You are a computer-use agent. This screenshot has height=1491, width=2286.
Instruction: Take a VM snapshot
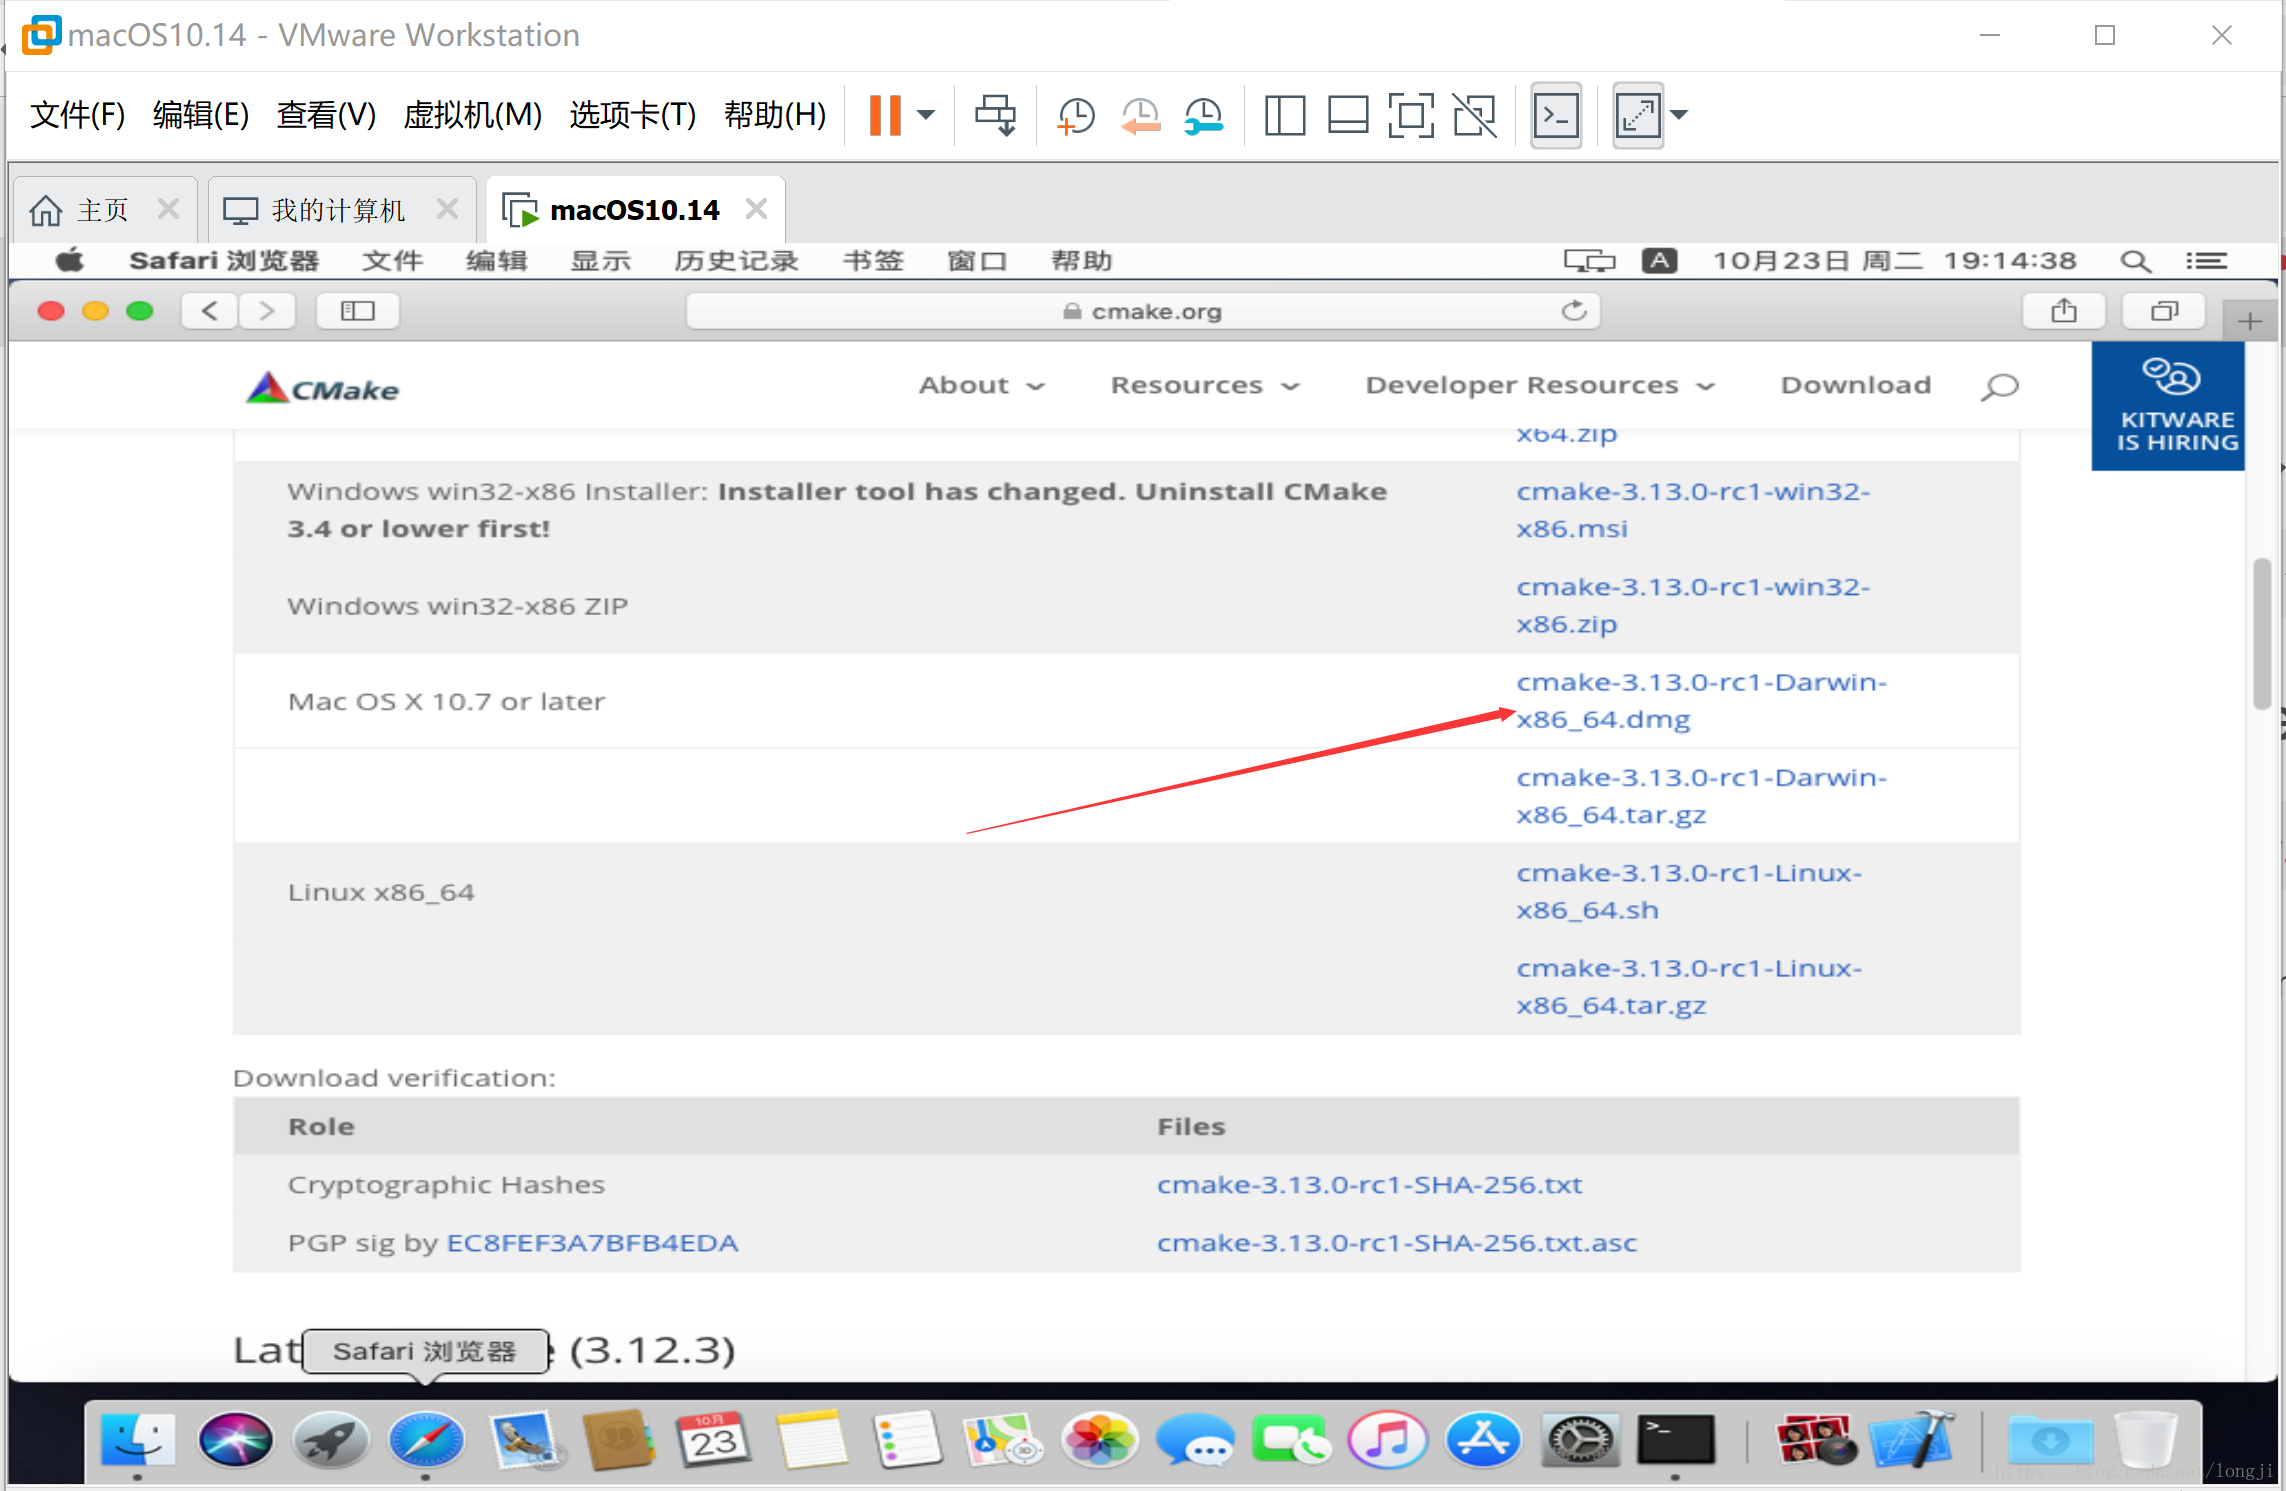(x=1076, y=116)
